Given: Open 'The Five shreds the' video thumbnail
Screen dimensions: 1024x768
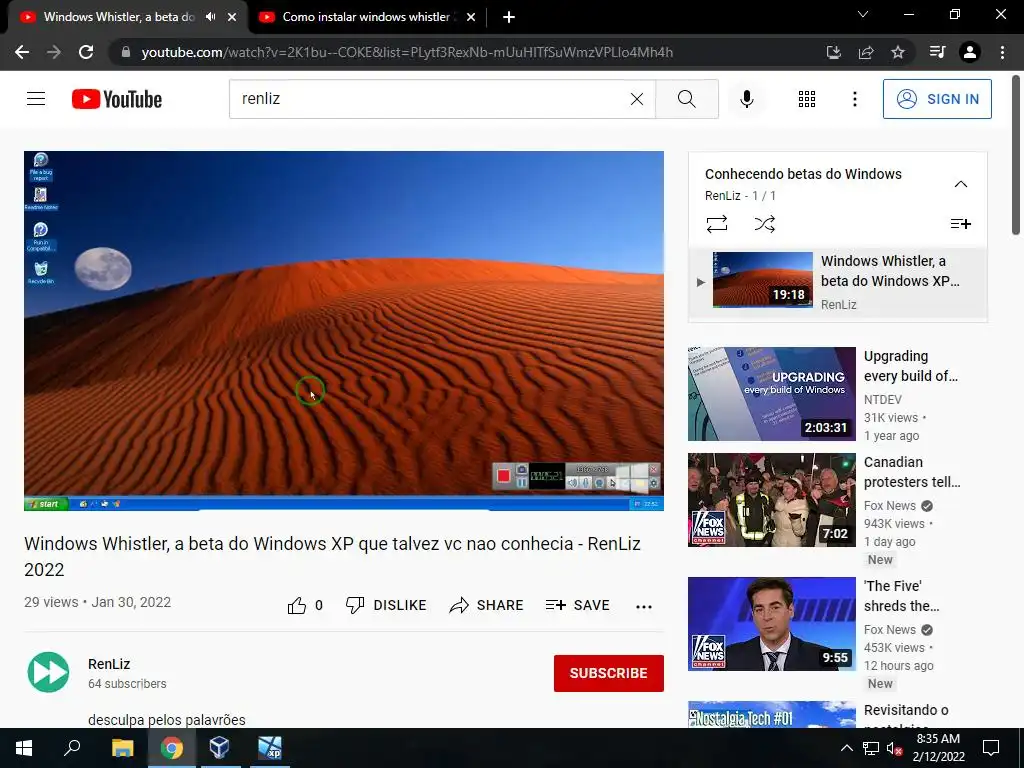Looking at the screenshot, I should (x=771, y=624).
